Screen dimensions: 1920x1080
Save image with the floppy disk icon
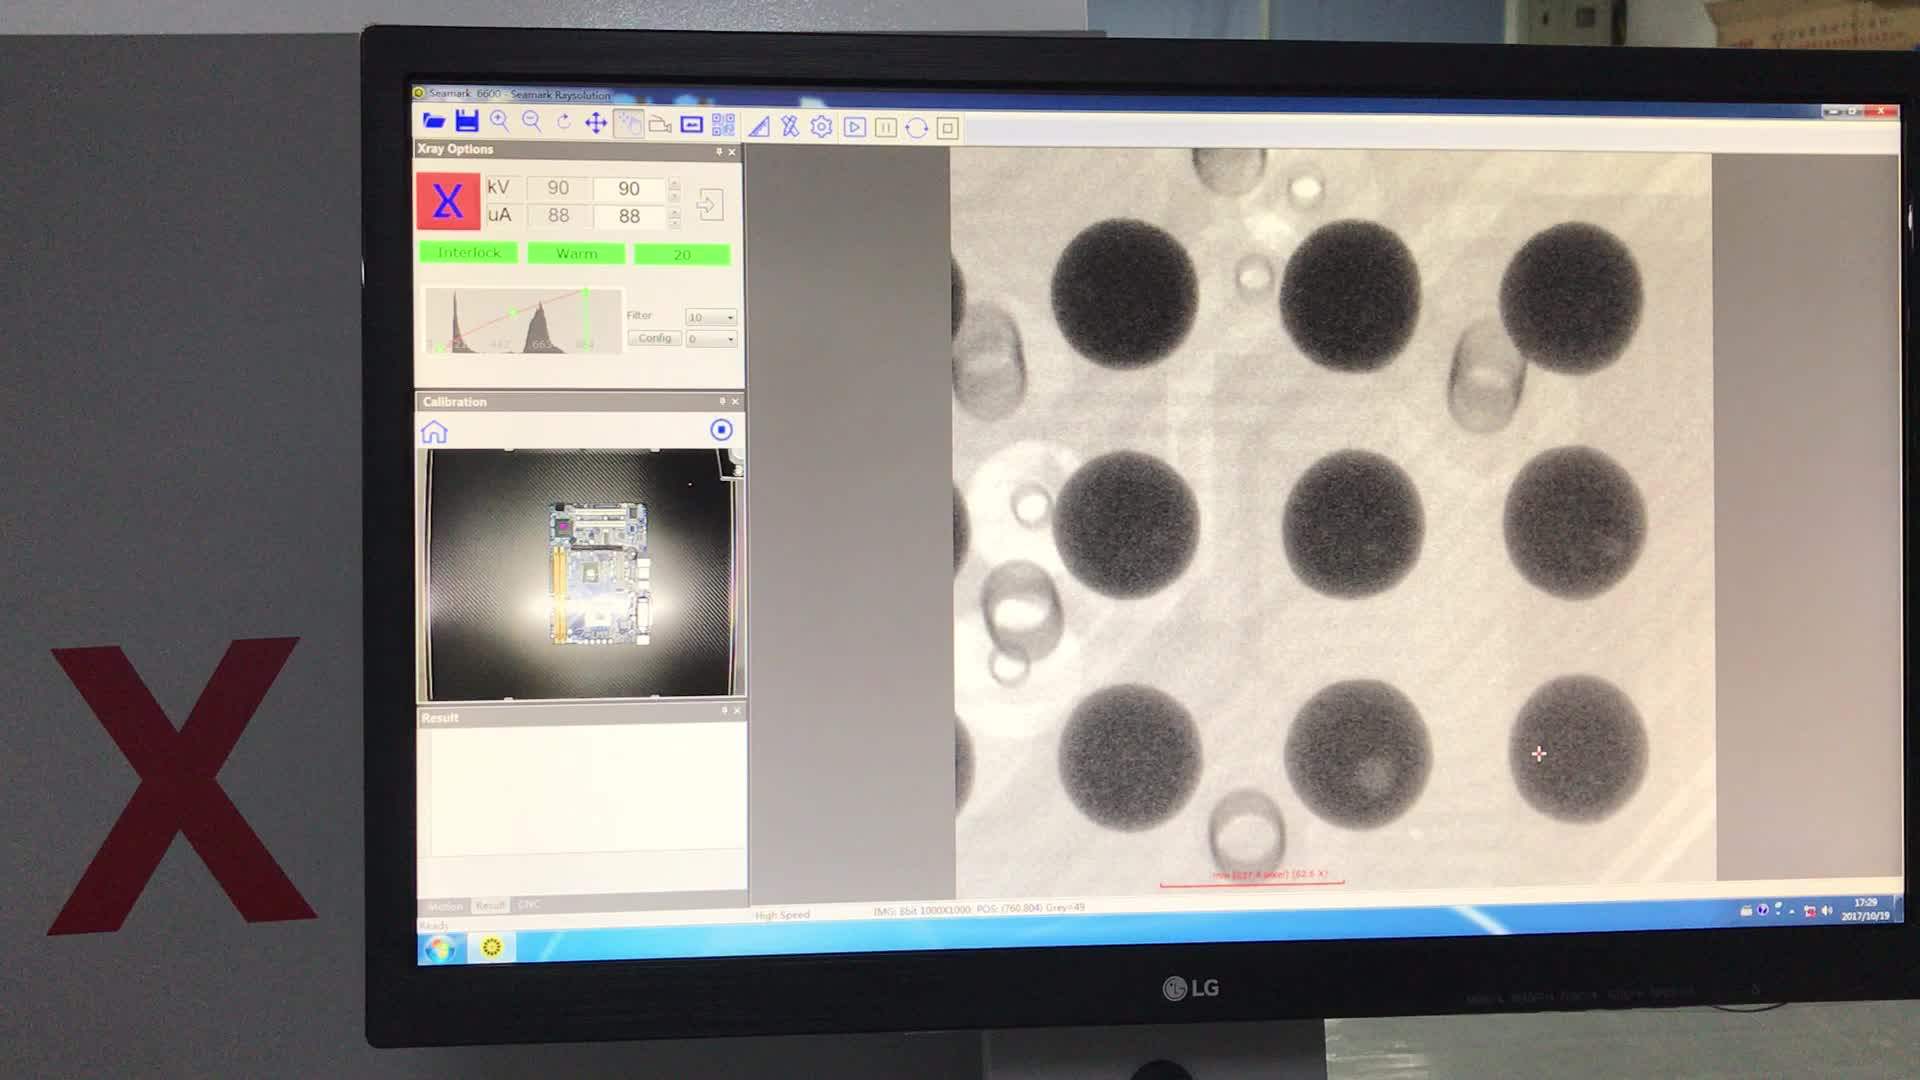[467, 121]
